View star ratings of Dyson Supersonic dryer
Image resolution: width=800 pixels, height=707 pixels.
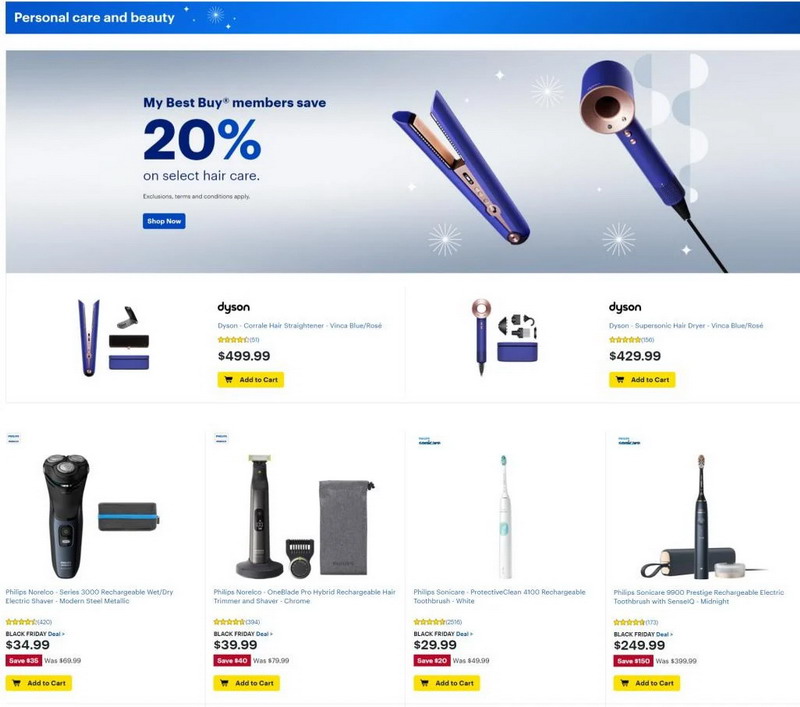(x=632, y=340)
